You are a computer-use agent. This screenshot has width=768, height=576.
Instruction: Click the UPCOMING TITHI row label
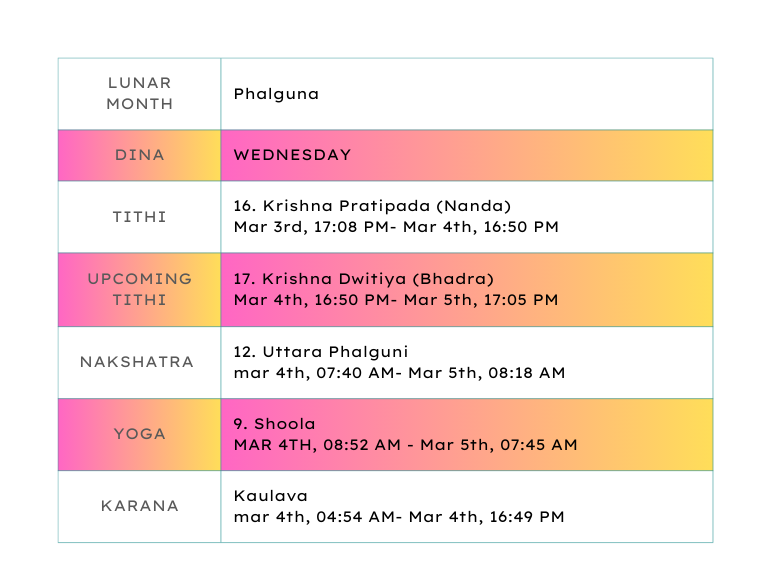tap(139, 289)
